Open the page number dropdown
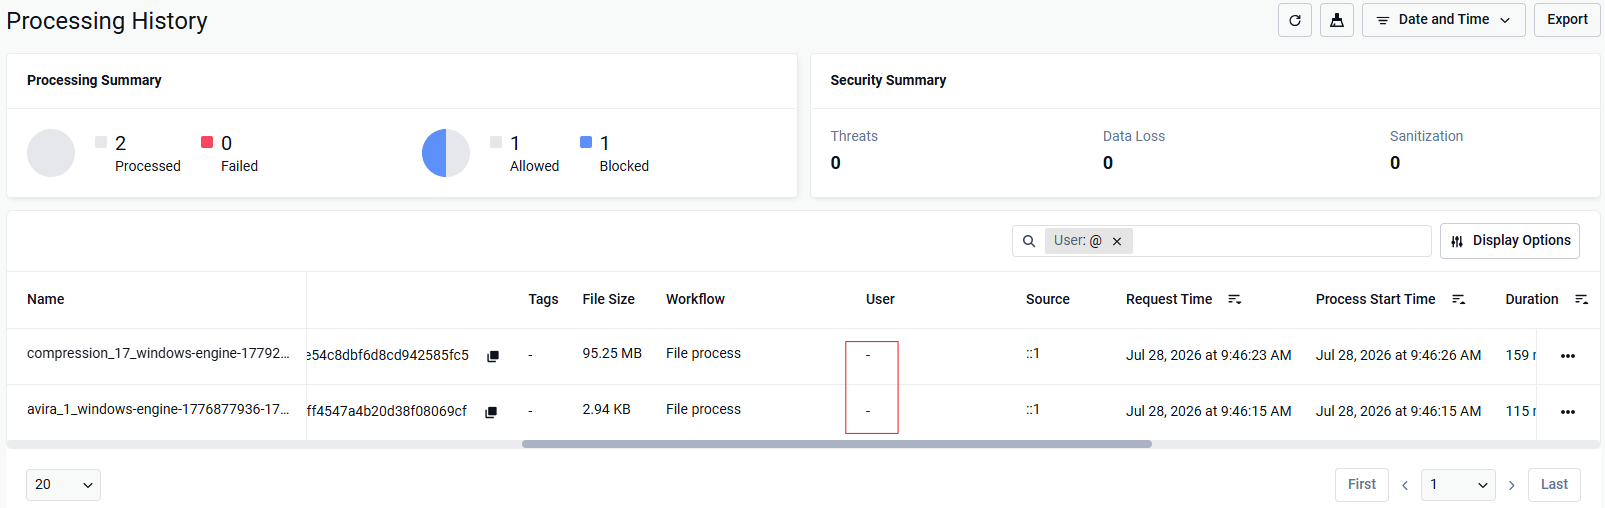Screen dimensions: 1605x508 1459,485
